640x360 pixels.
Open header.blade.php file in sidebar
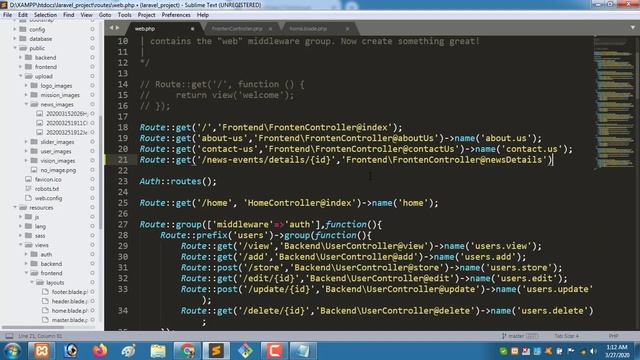[x=69, y=301]
